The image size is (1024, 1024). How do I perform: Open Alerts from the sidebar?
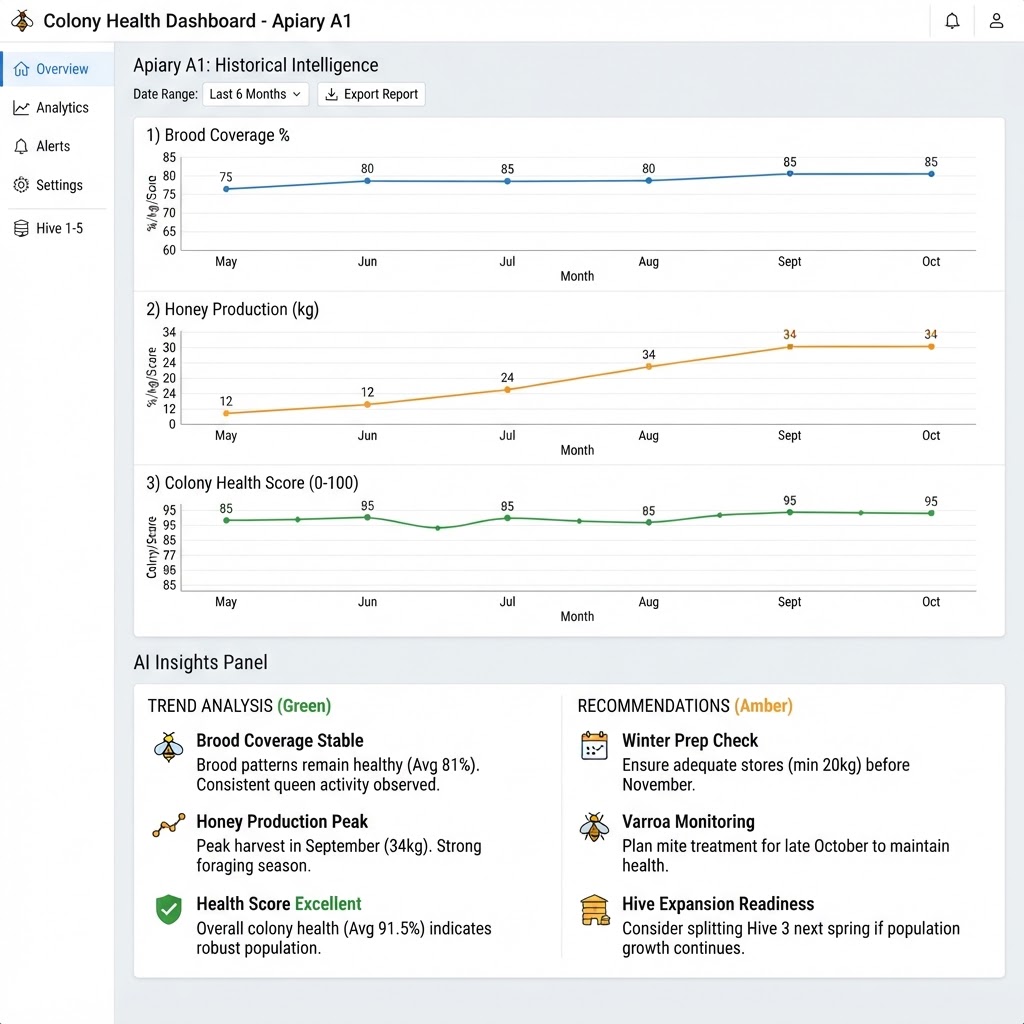click(57, 146)
